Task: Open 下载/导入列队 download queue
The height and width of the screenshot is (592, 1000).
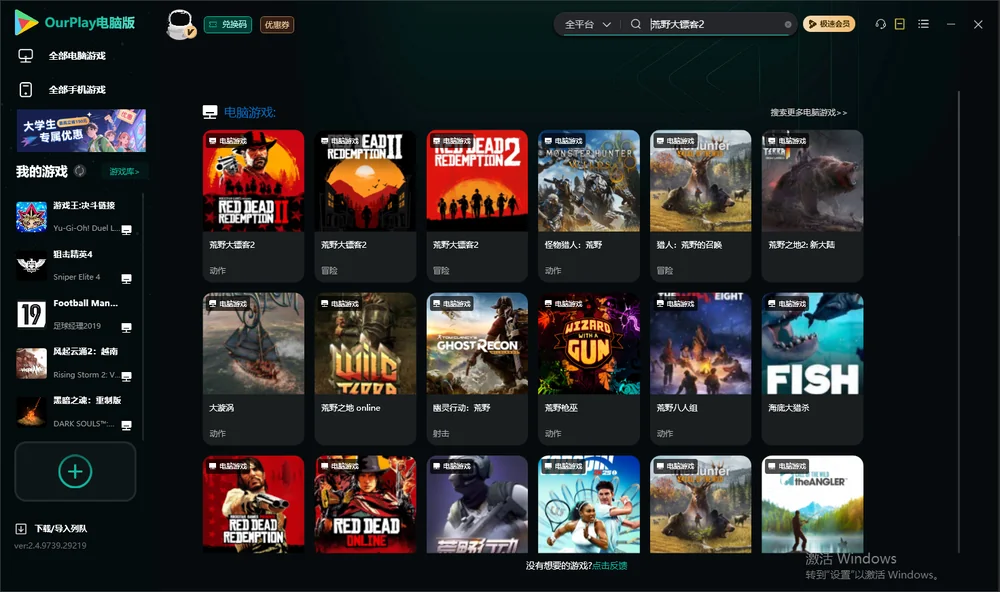Action: point(61,528)
